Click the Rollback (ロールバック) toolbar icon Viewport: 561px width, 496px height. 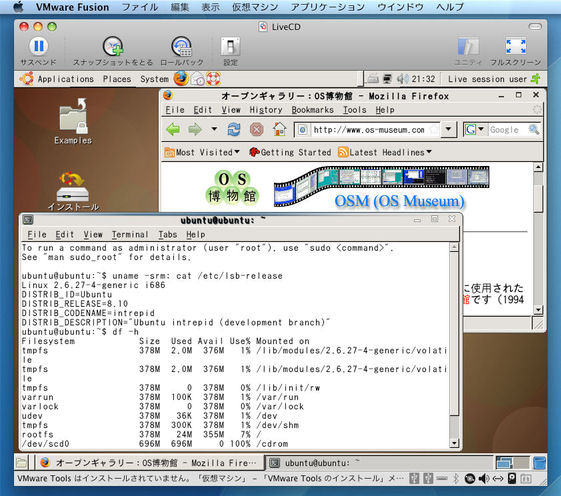(x=182, y=47)
